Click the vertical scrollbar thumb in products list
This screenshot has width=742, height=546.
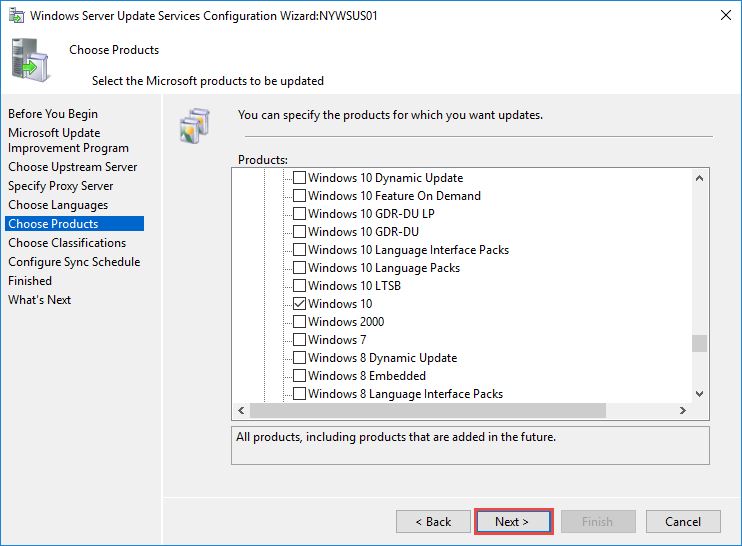click(x=699, y=343)
